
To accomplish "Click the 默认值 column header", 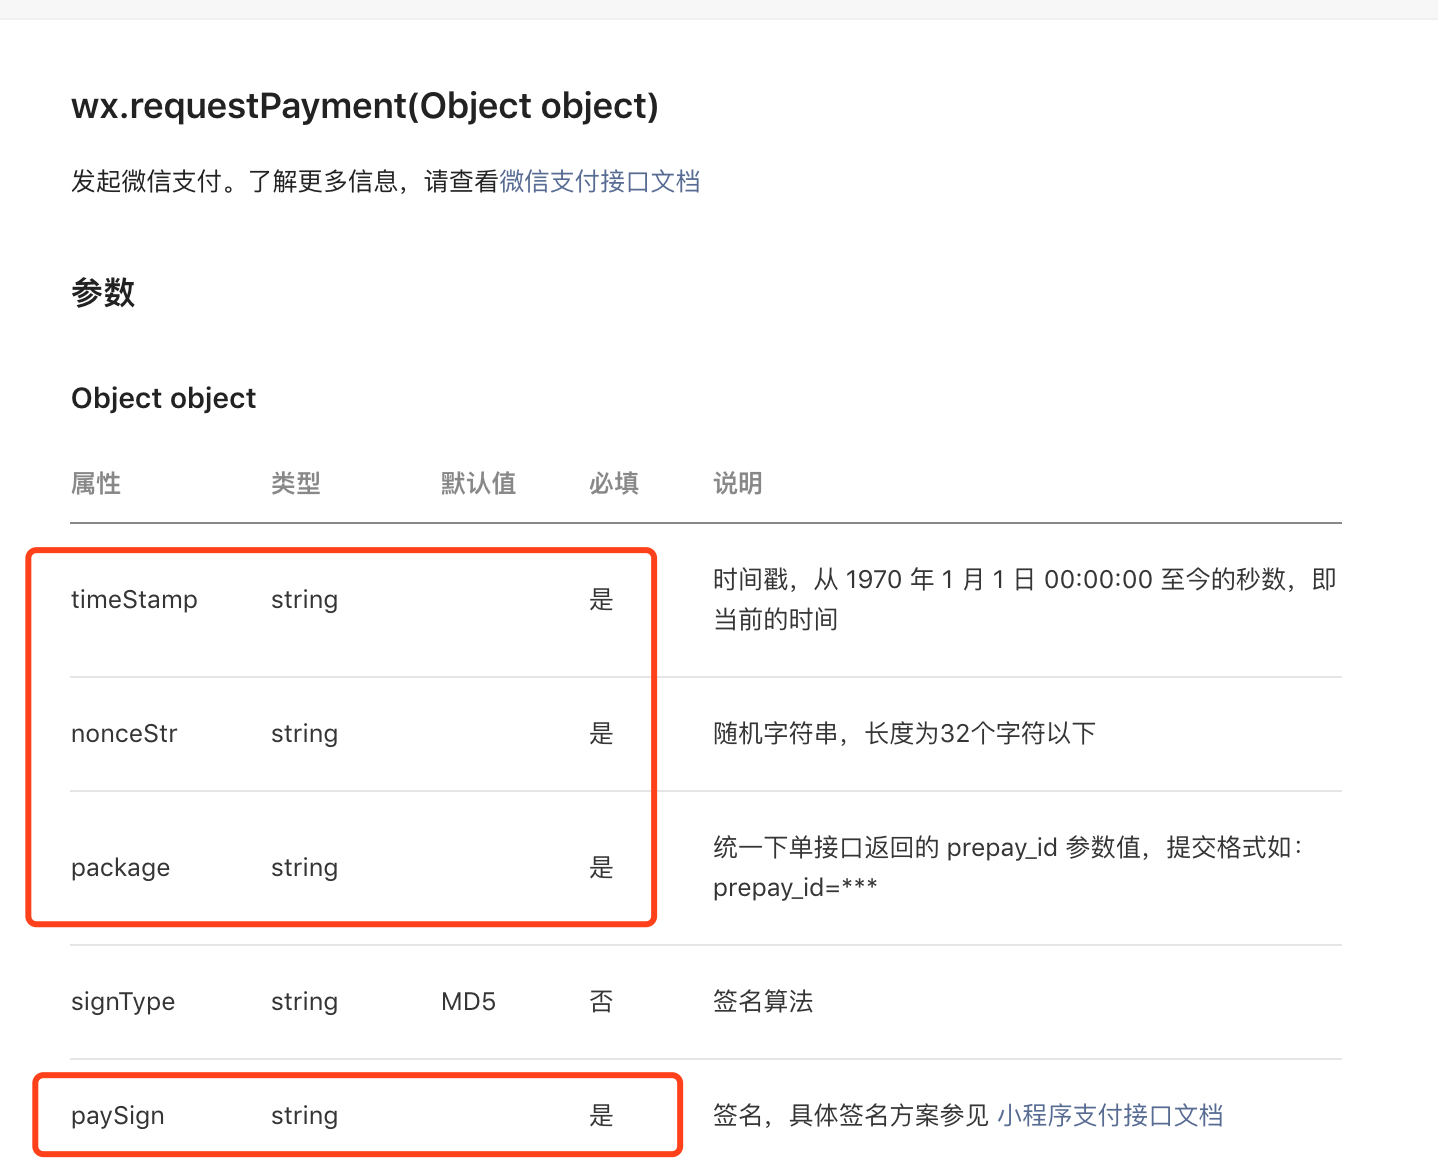I will [479, 483].
